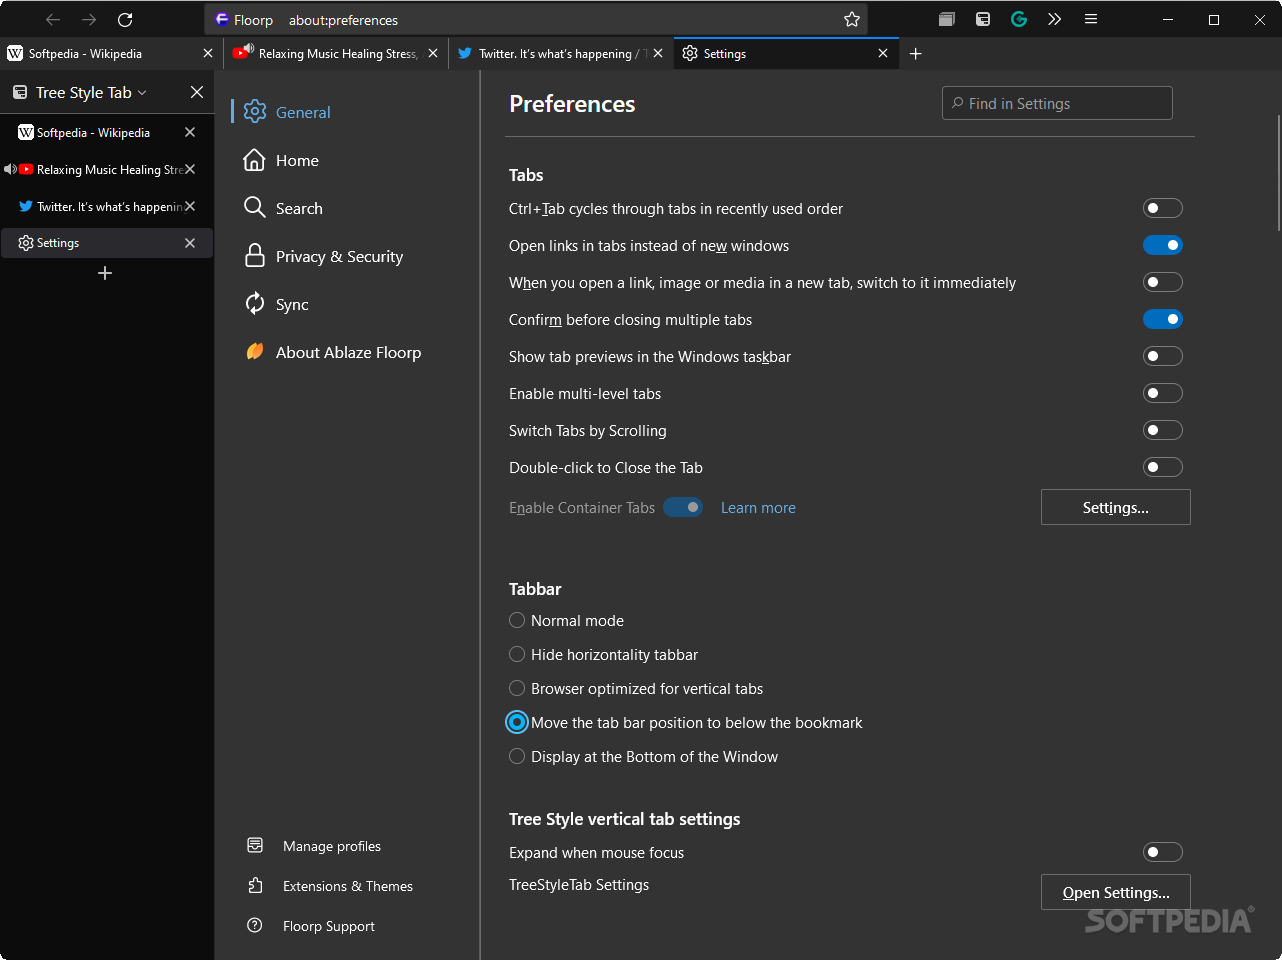This screenshot has width=1282, height=960.
Task: Close the Twitter horizontal tab
Action: coord(658,54)
